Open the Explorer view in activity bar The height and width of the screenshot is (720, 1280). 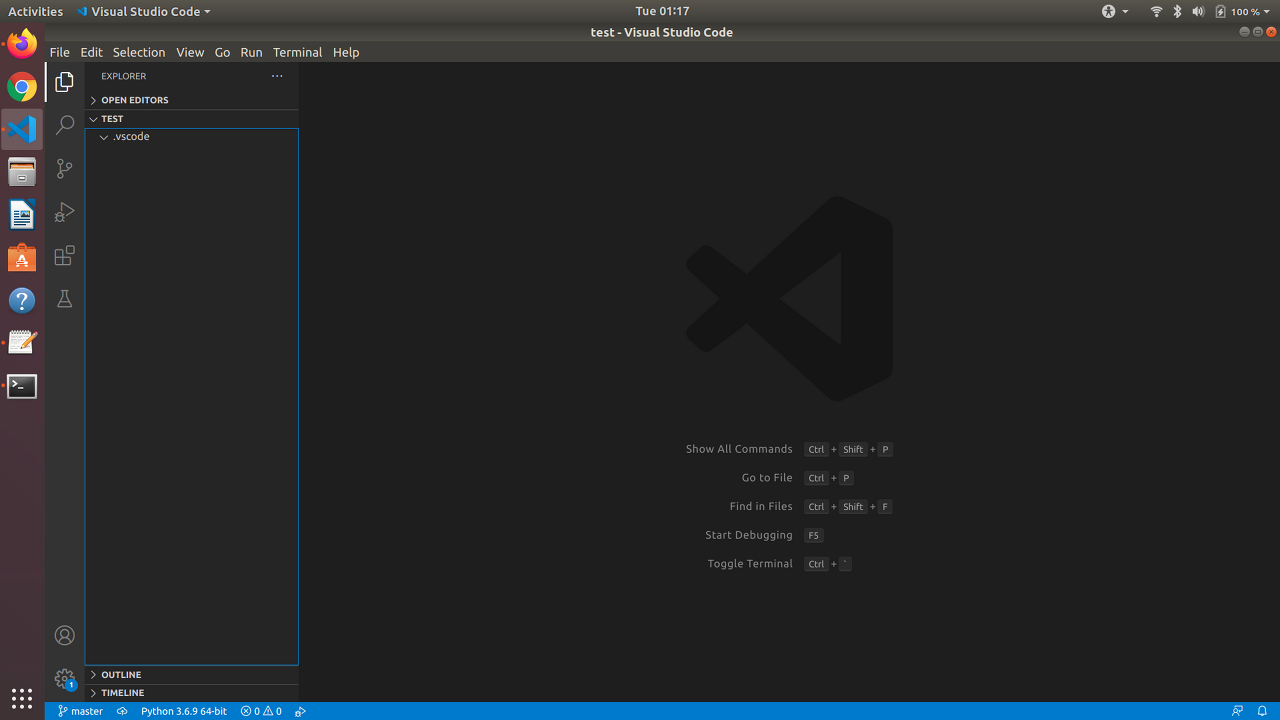tap(64, 82)
